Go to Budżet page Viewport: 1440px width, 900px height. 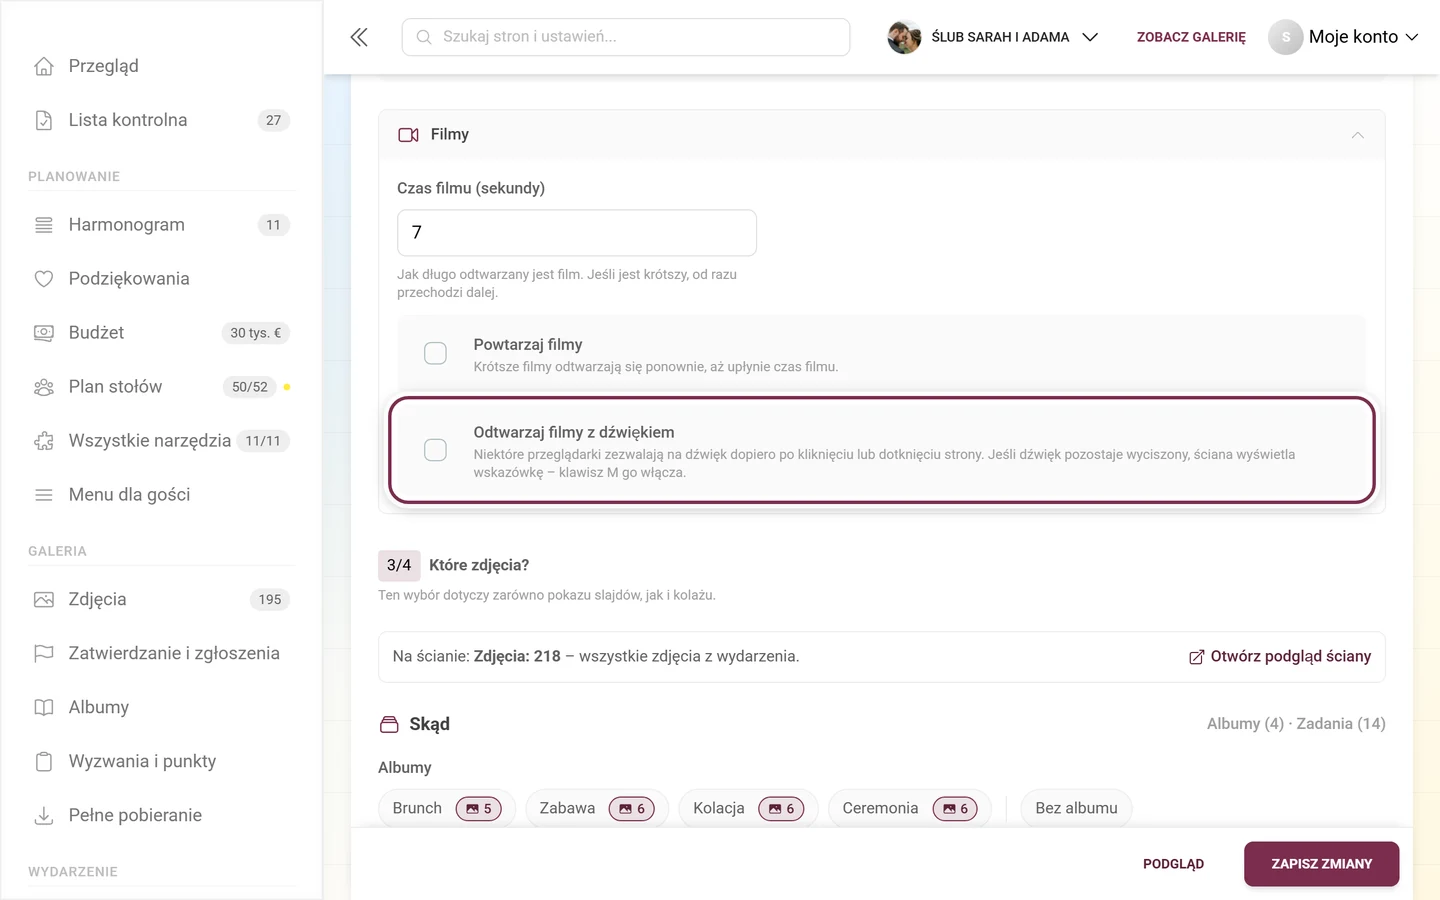[x=161, y=333]
